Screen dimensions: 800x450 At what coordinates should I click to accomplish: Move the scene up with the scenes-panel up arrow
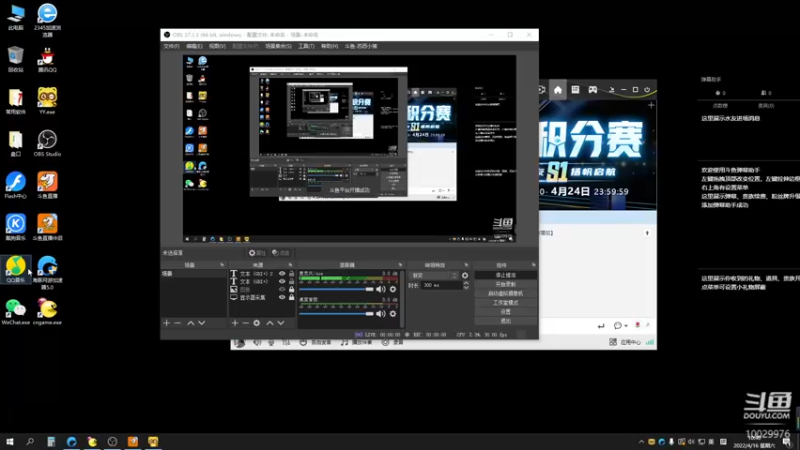pyautogui.click(x=190, y=323)
